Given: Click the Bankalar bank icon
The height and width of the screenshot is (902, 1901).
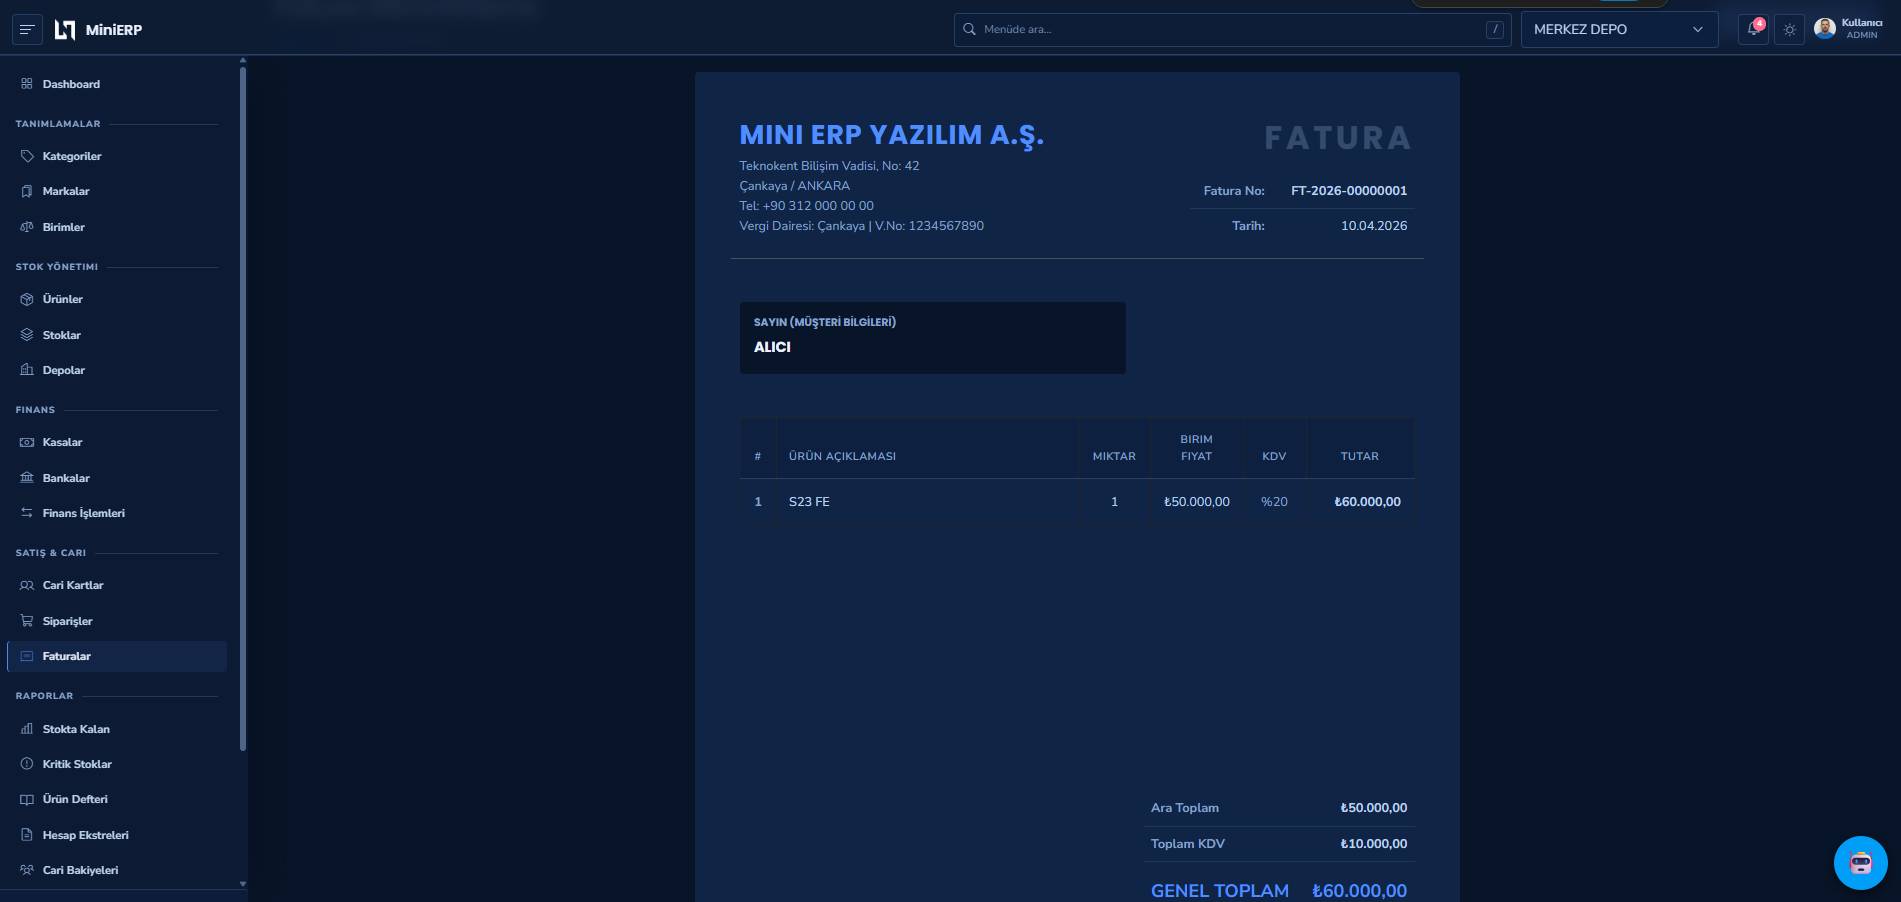Looking at the screenshot, I should point(27,478).
